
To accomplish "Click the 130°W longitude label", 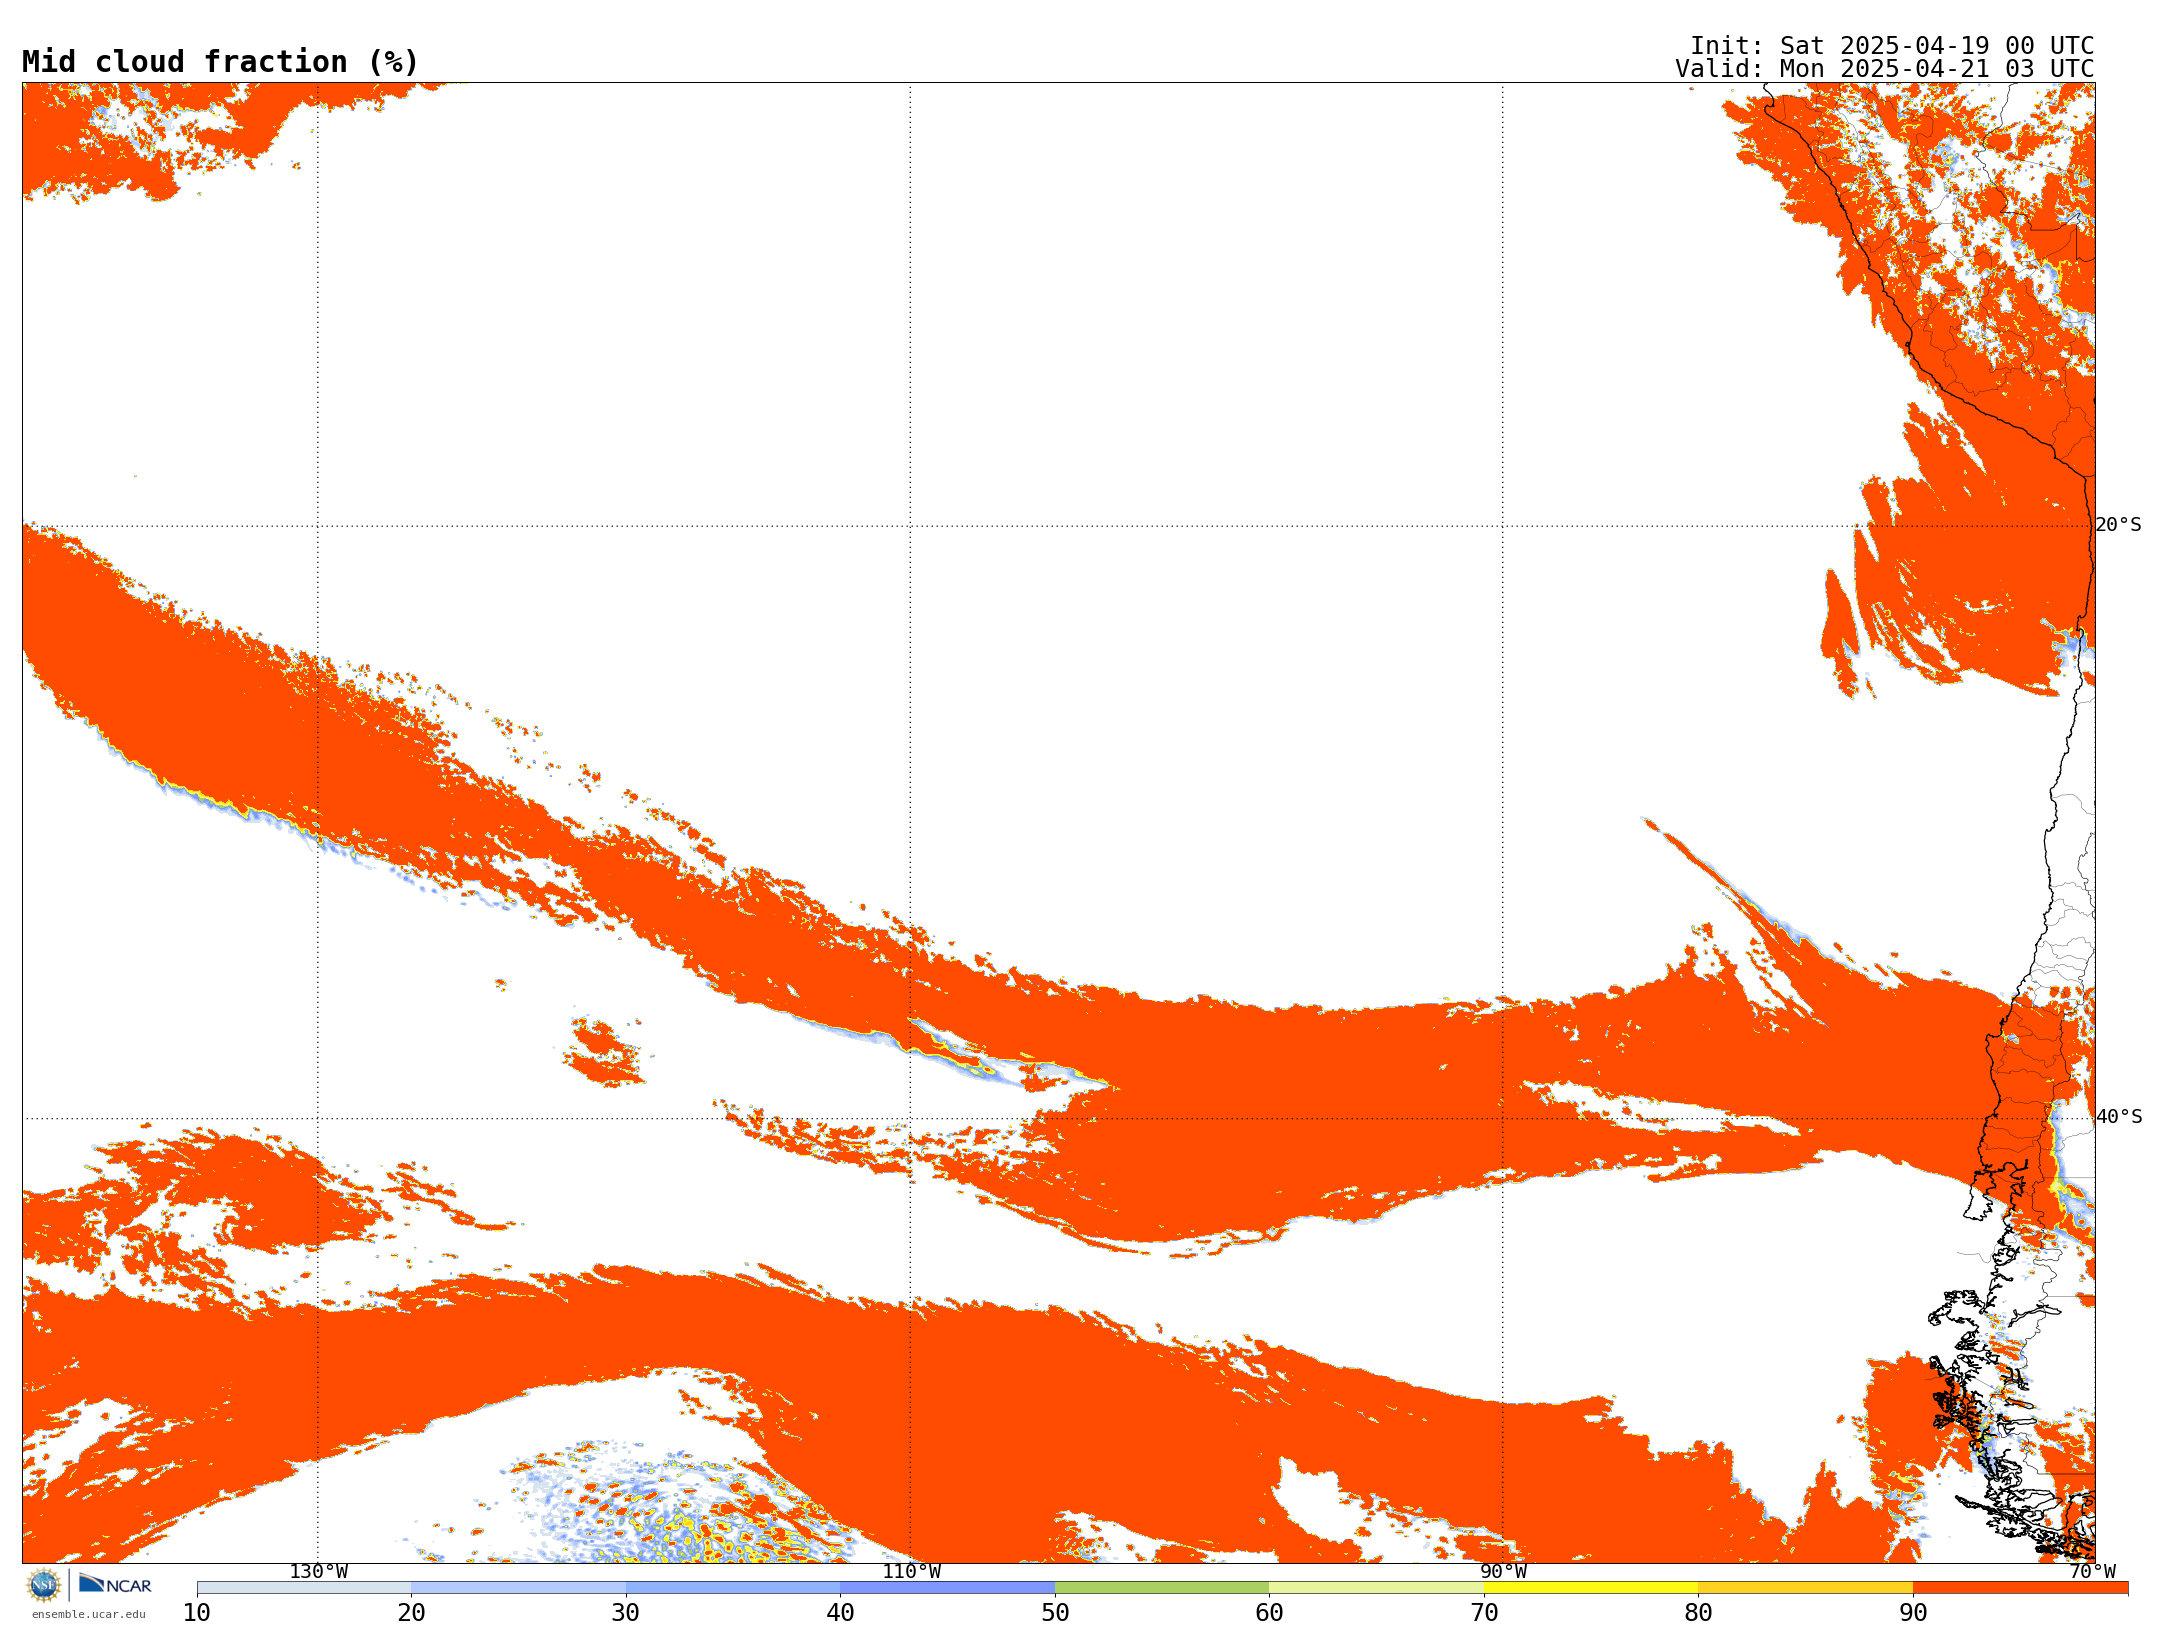I will pyautogui.click(x=319, y=1571).
